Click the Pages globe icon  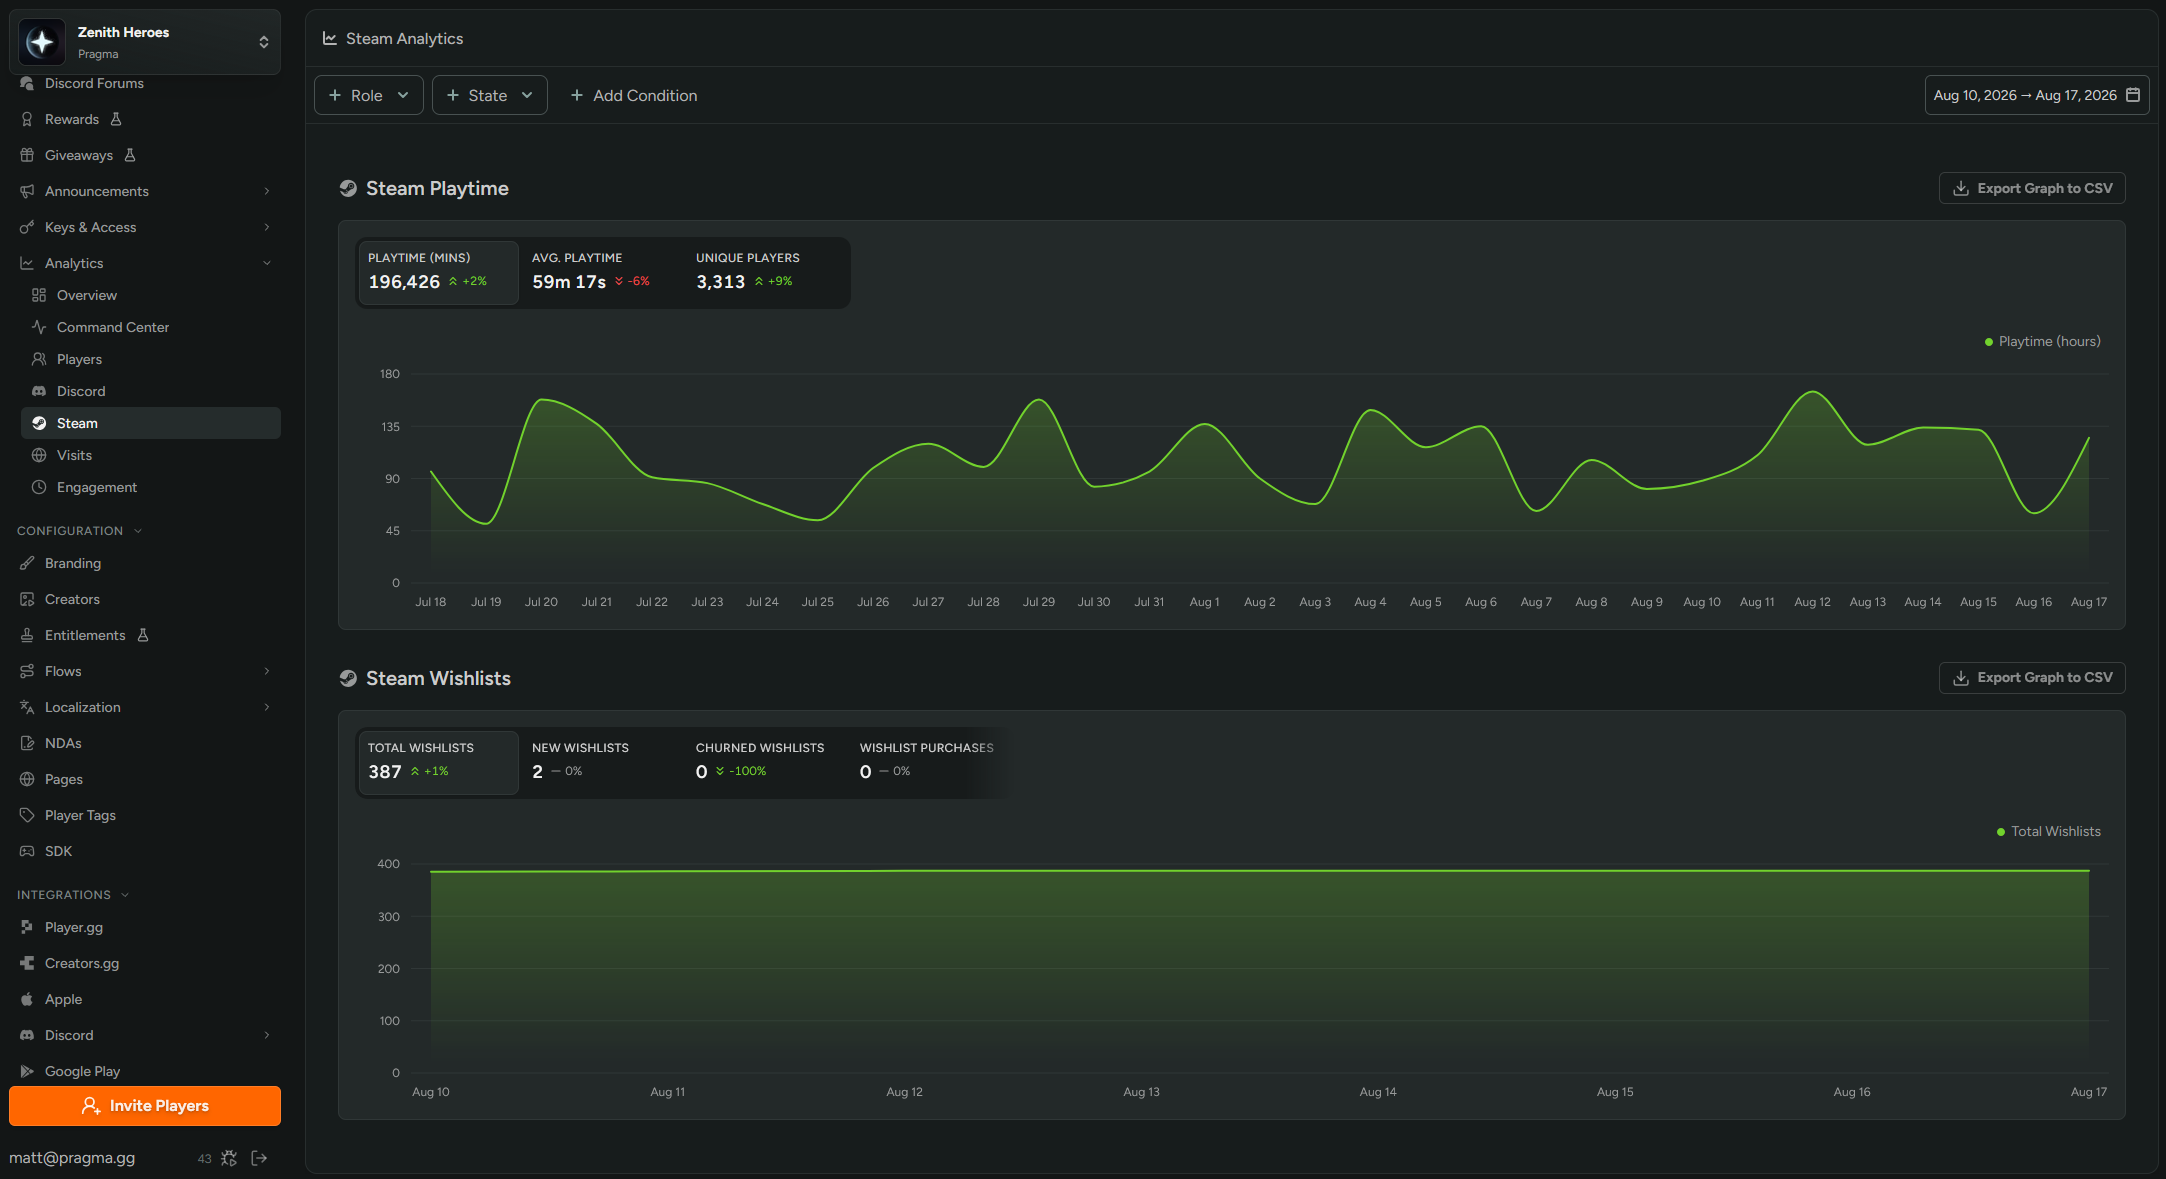click(x=27, y=779)
